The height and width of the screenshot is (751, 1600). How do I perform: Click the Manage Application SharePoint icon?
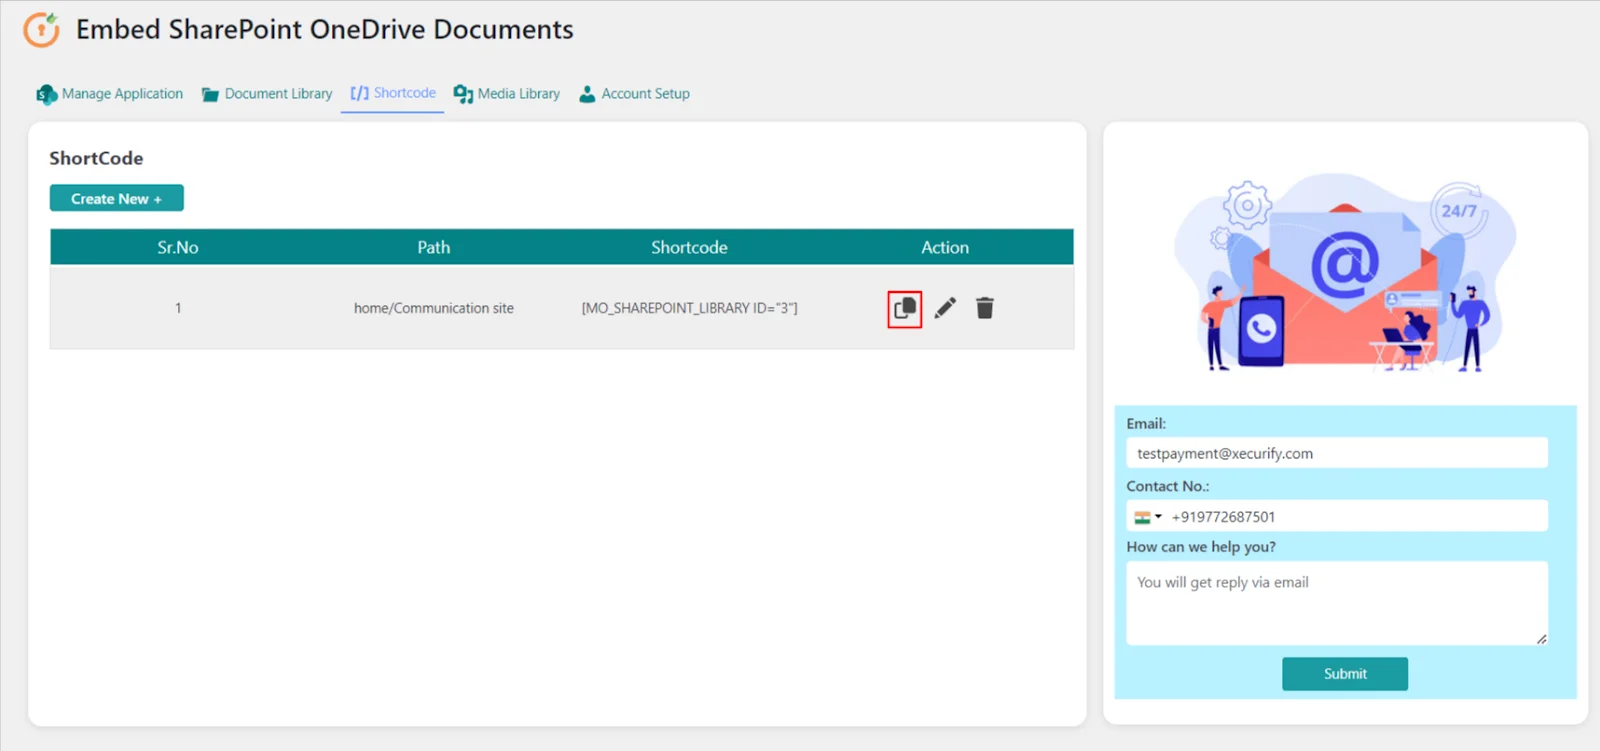tap(46, 94)
